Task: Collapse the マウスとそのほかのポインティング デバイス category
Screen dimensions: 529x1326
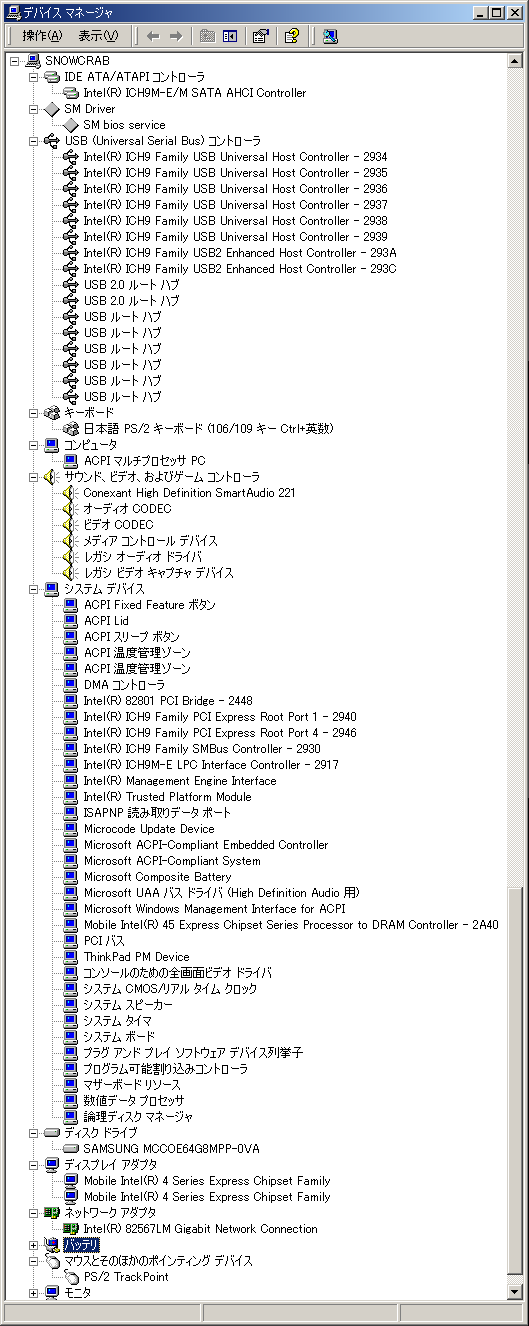Action: [33, 1261]
